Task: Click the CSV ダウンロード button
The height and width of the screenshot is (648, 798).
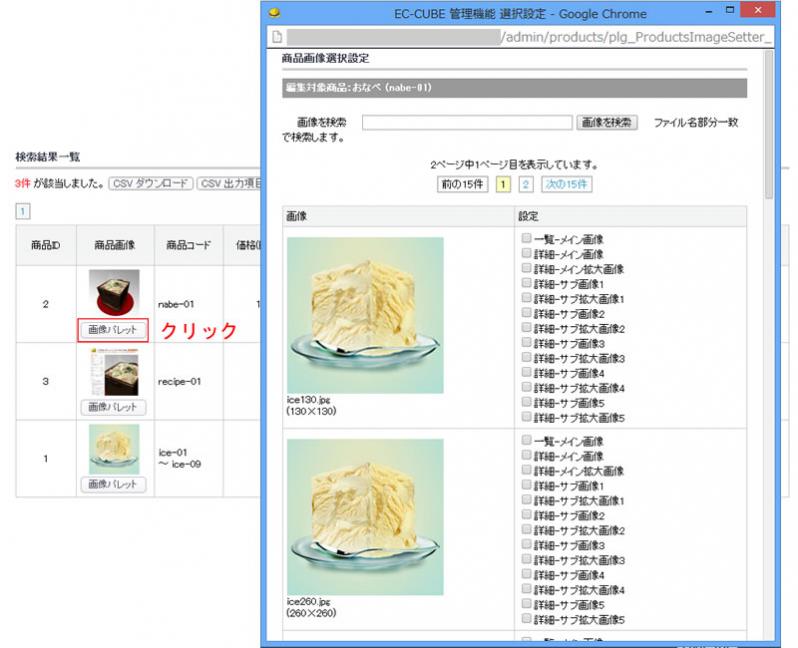Action: pyautogui.click(x=151, y=183)
